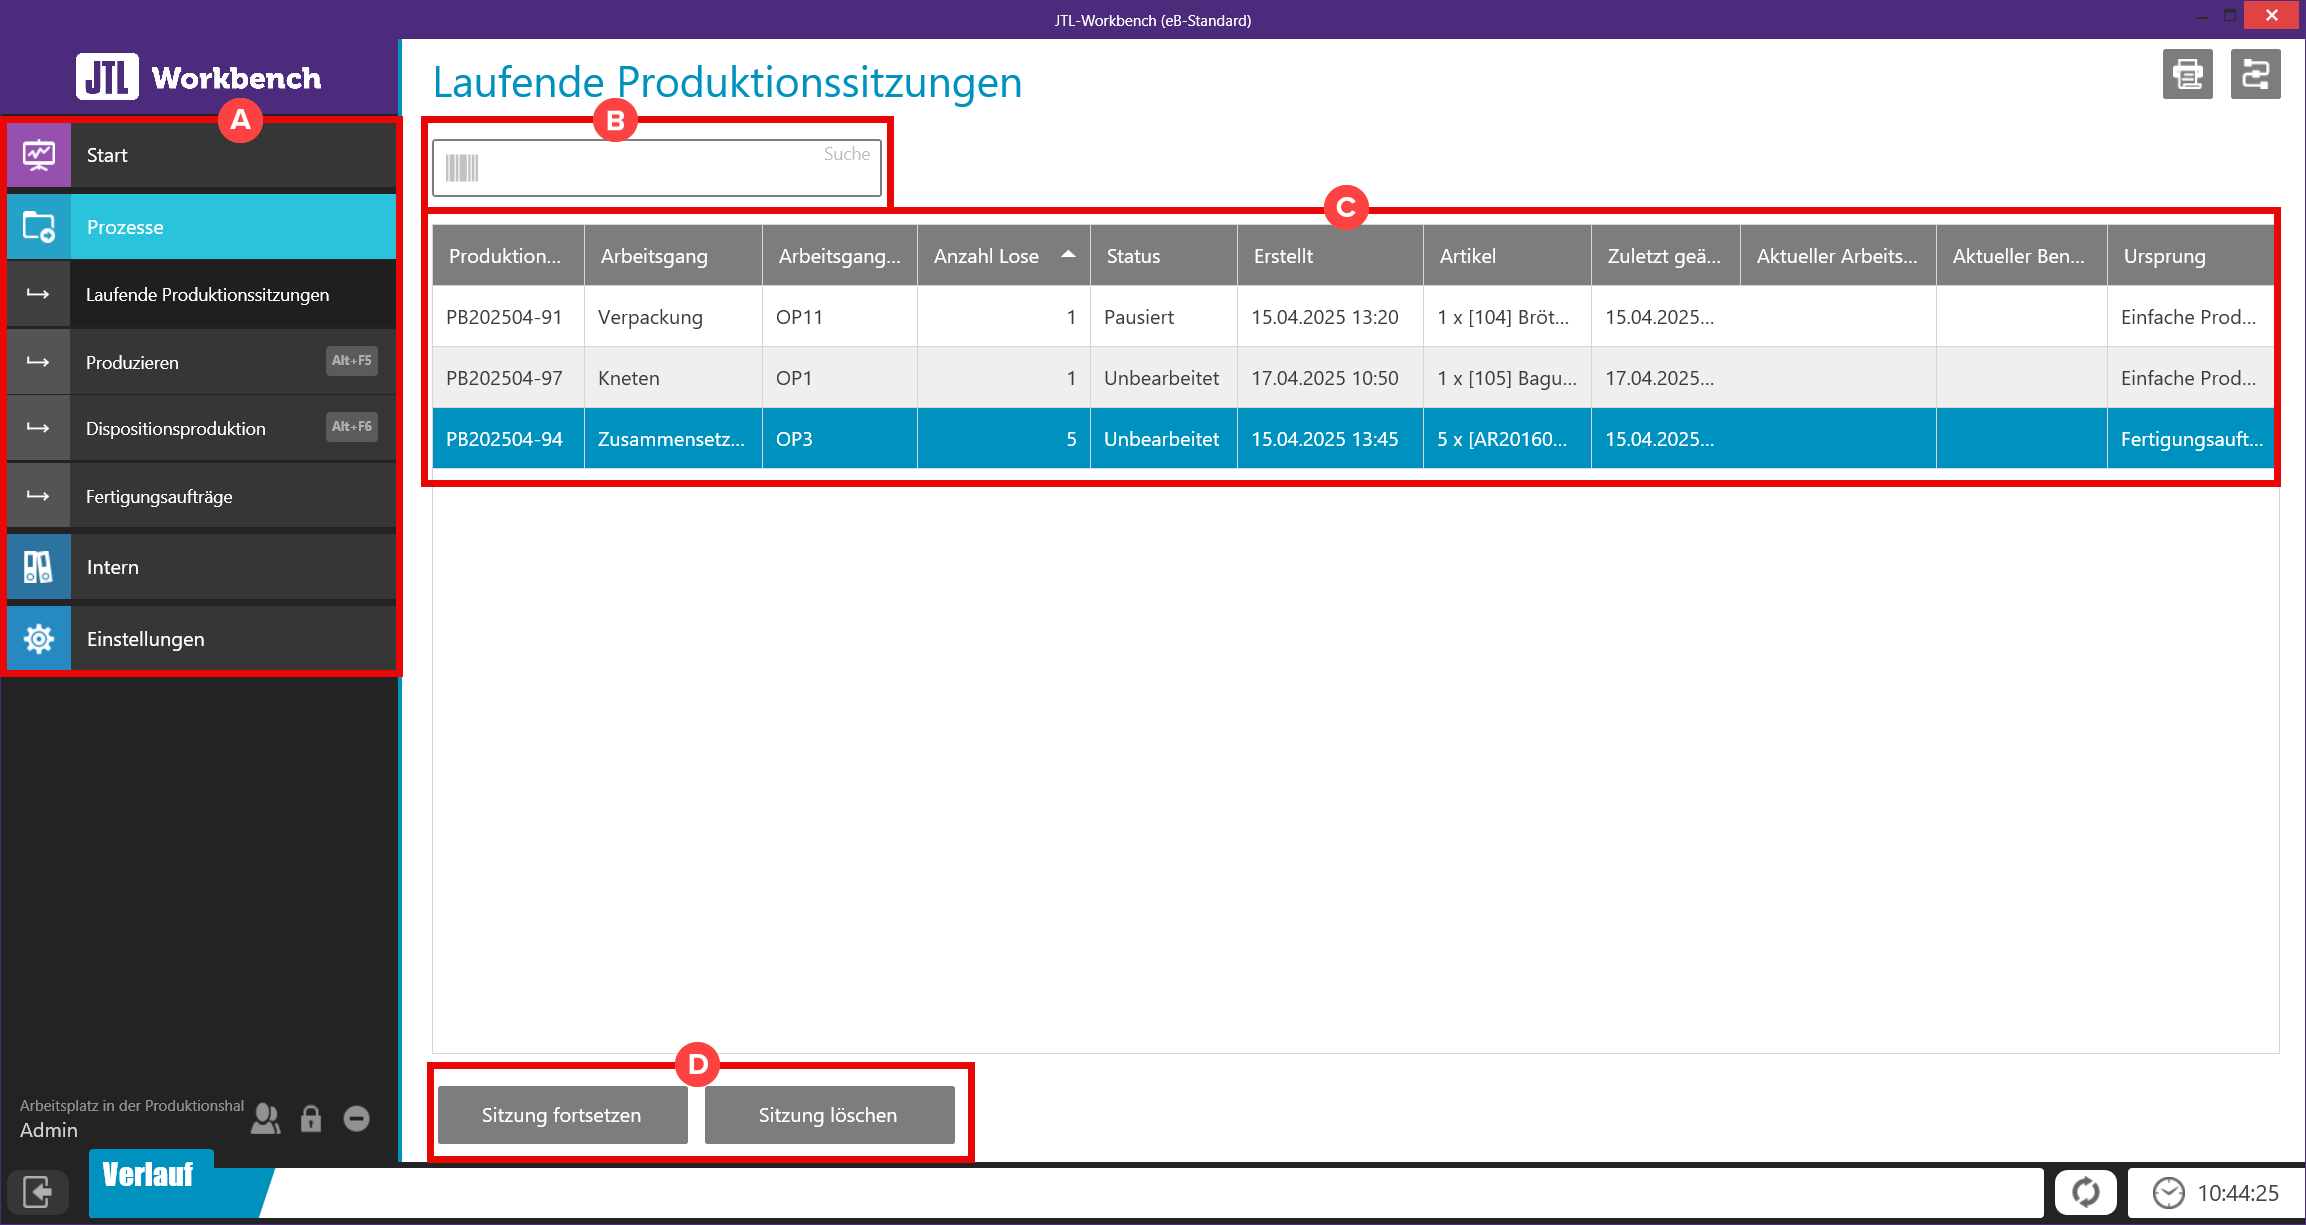The height and width of the screenshot is (1225, 2306).
Task: Select row PB202504-97 Kneten
Action: tap(628, 378)
